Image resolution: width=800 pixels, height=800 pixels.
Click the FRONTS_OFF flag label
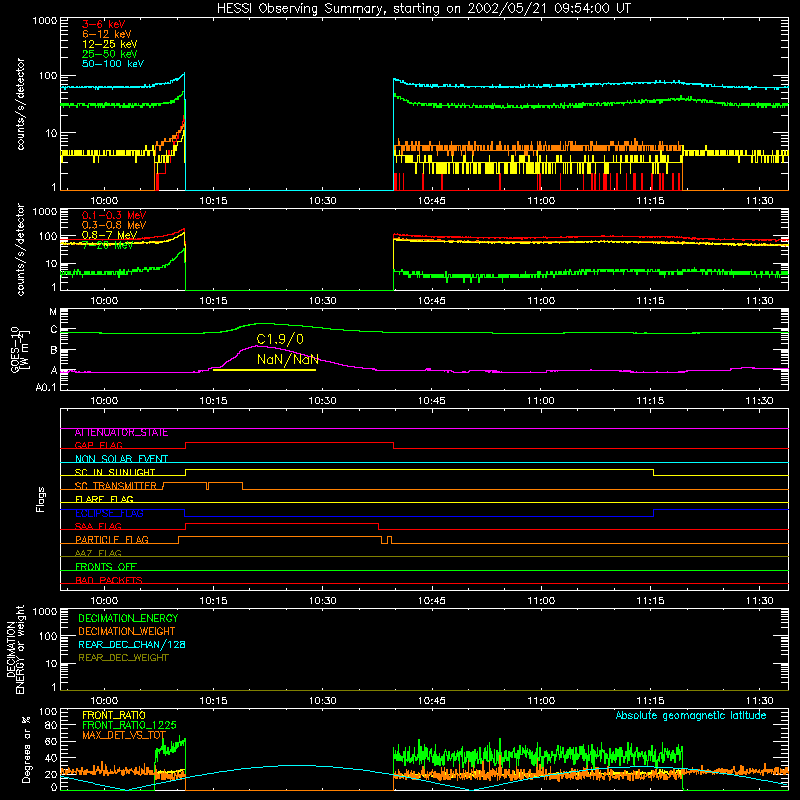tap(106, 567)
